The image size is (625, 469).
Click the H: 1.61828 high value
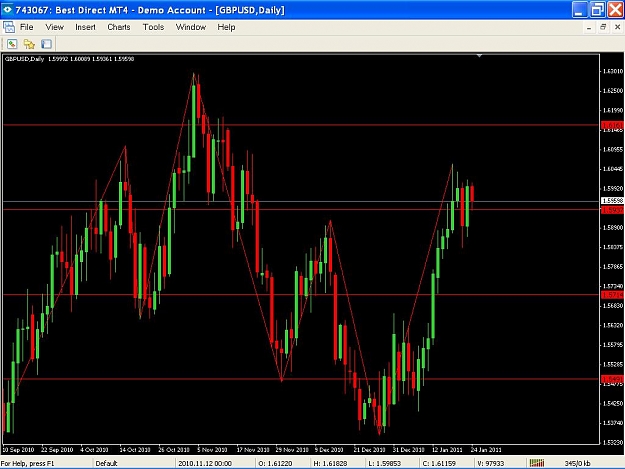pyautogui.click(x=330, y=463)
